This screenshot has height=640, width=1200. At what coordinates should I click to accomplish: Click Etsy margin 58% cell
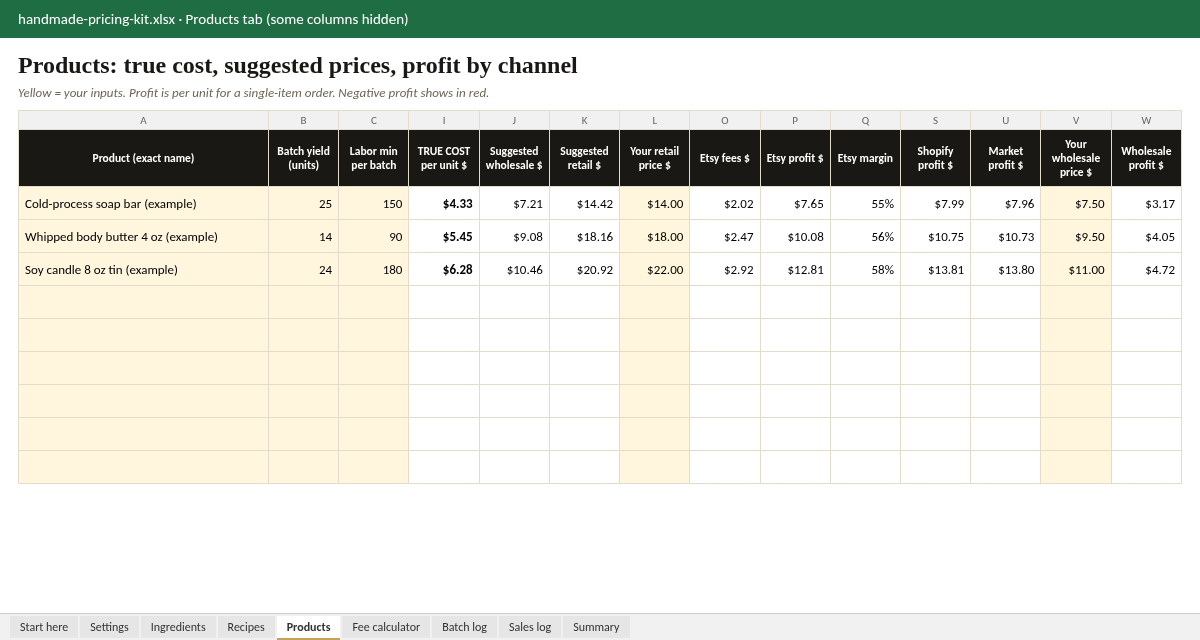(x=865, y=269)
